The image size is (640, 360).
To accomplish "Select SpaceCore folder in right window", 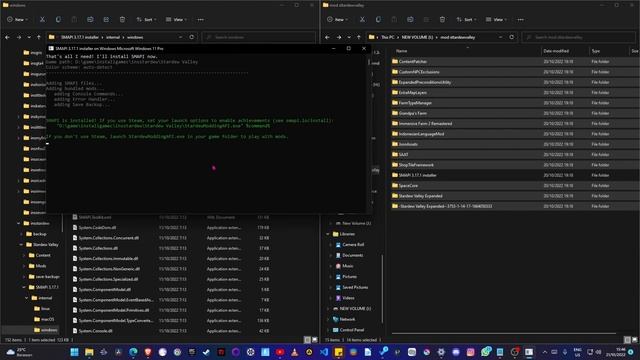I will [513, 185].
